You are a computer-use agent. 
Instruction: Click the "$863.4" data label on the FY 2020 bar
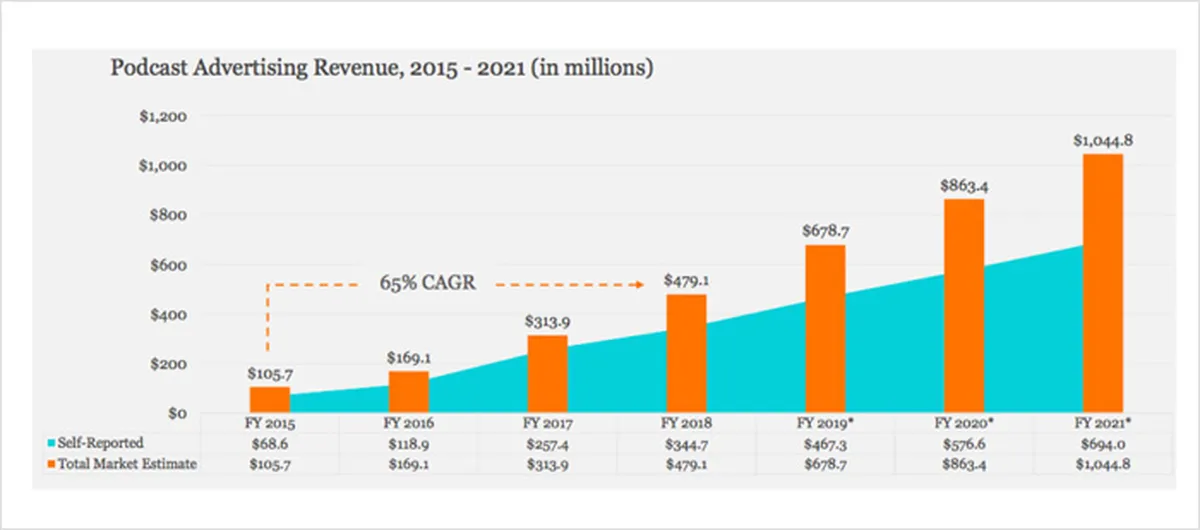(x=964, y=185)
